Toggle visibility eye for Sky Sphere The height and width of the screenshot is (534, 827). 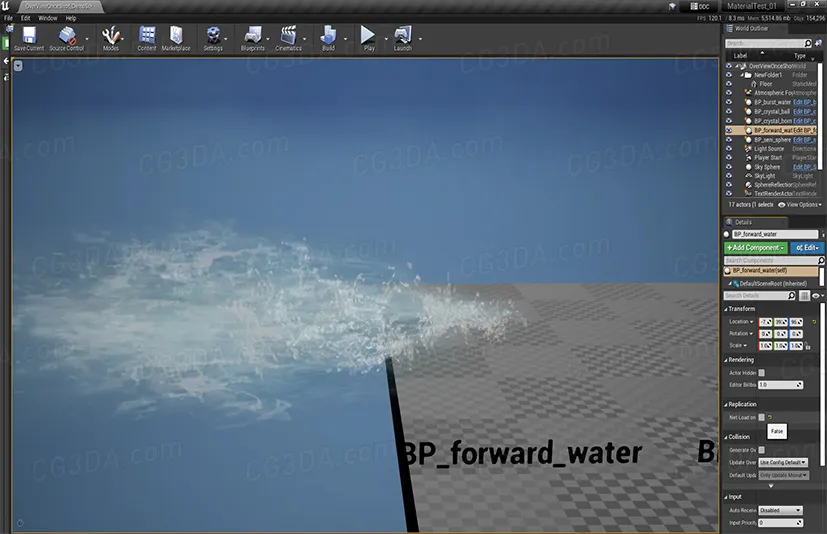click(x=728, y=167)
